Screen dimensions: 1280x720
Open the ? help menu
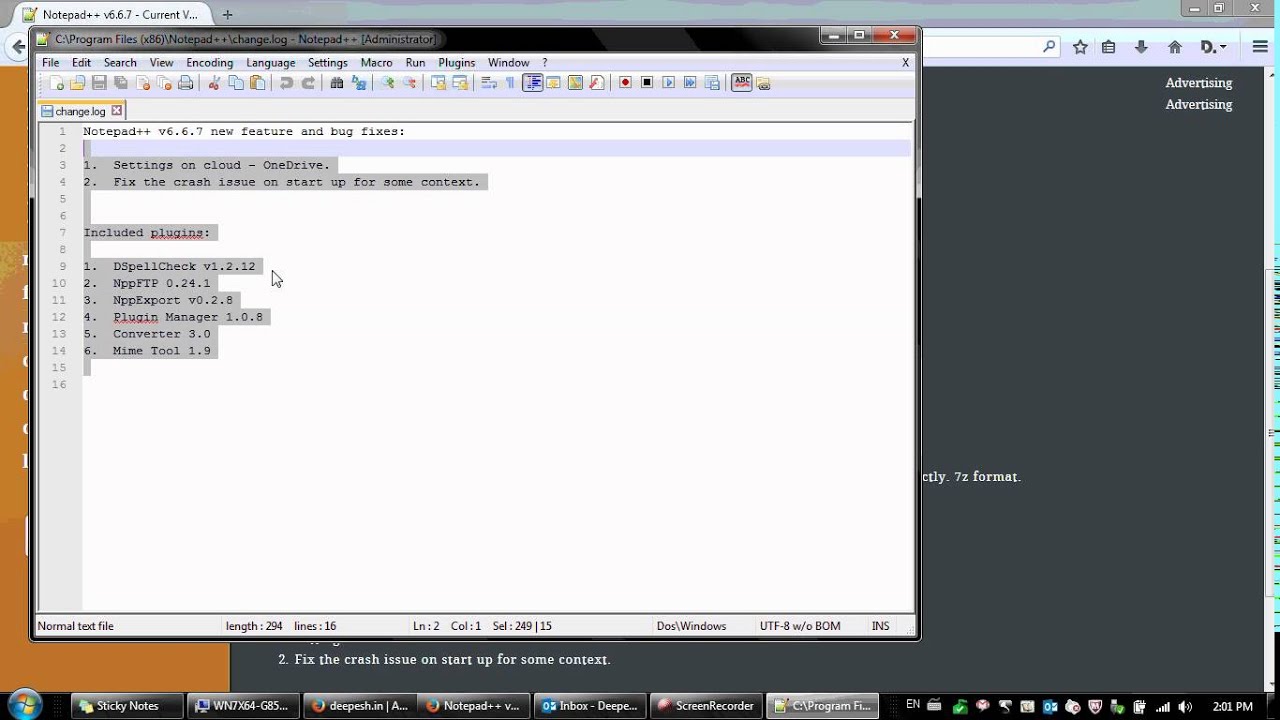(545, 62)
